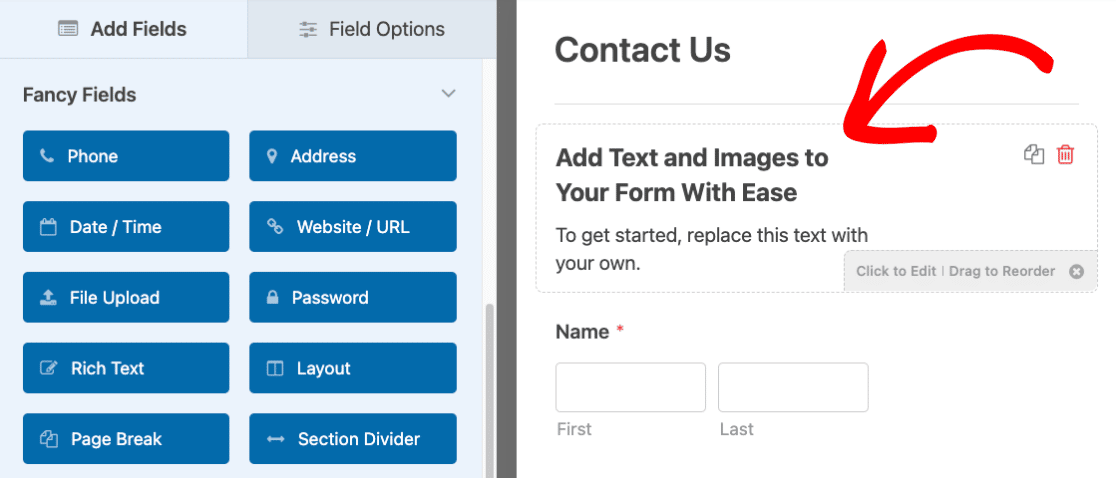Add a Section Divider field

point(353,439)
